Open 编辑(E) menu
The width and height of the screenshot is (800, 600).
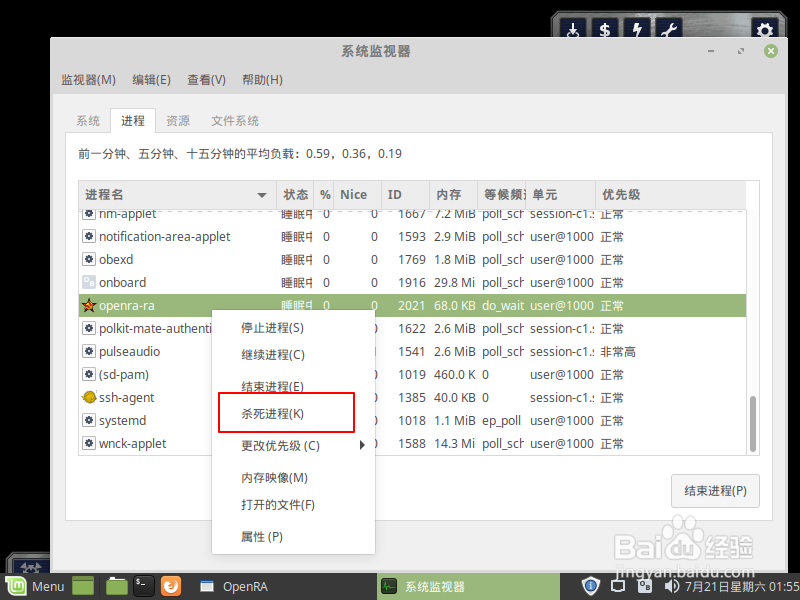[x=151, y=80]
